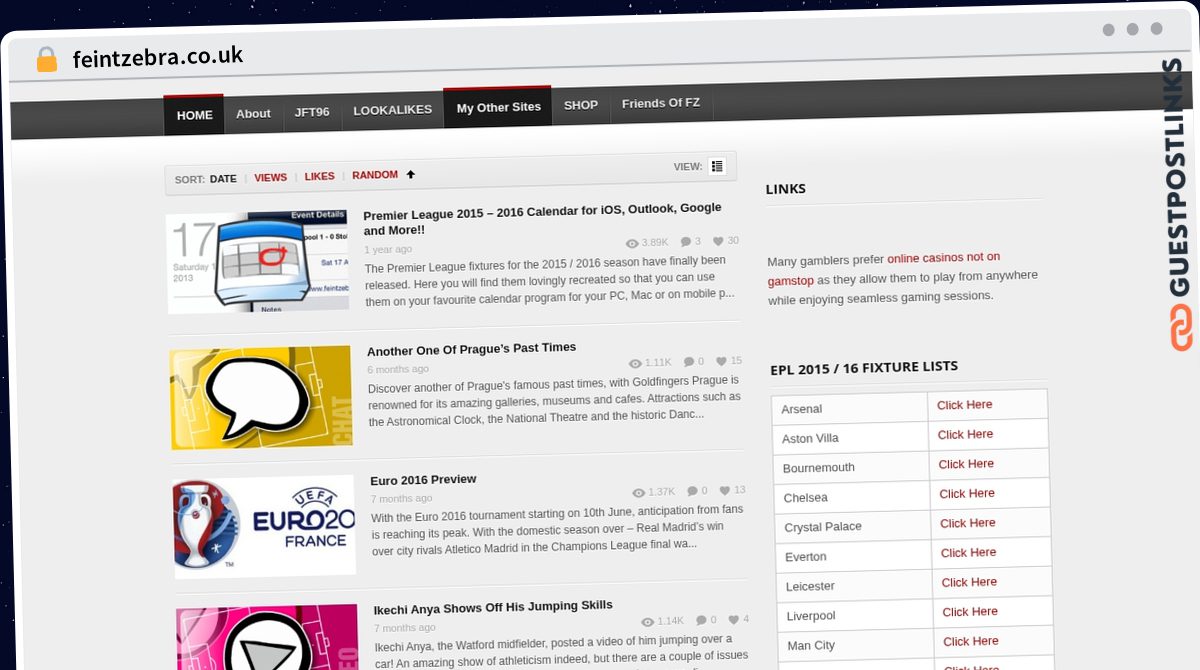This screenshot has width=1200, height=670.
Task: Click Here for Leicester fixtures
Action: pos(969,582)
